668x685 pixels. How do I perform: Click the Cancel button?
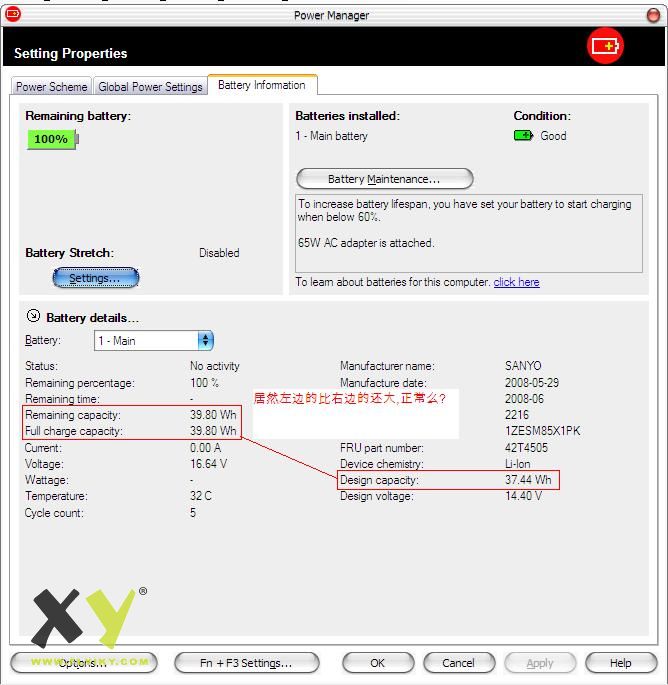[x=459, y=663]
